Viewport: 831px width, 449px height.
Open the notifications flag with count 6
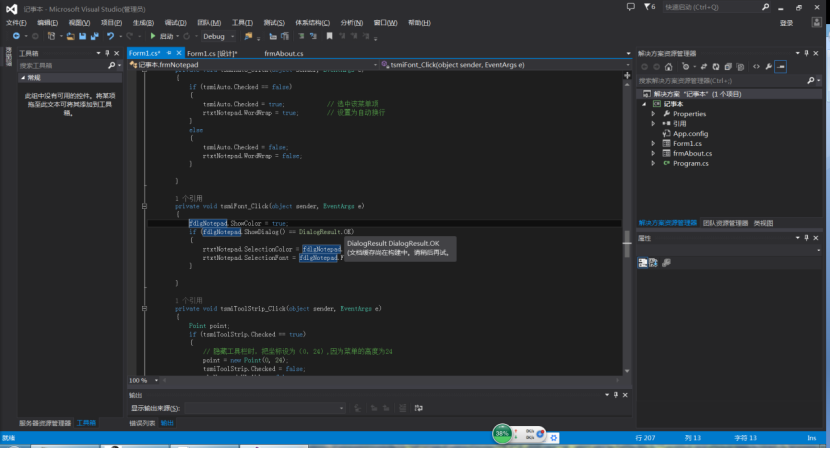(649, 7)
